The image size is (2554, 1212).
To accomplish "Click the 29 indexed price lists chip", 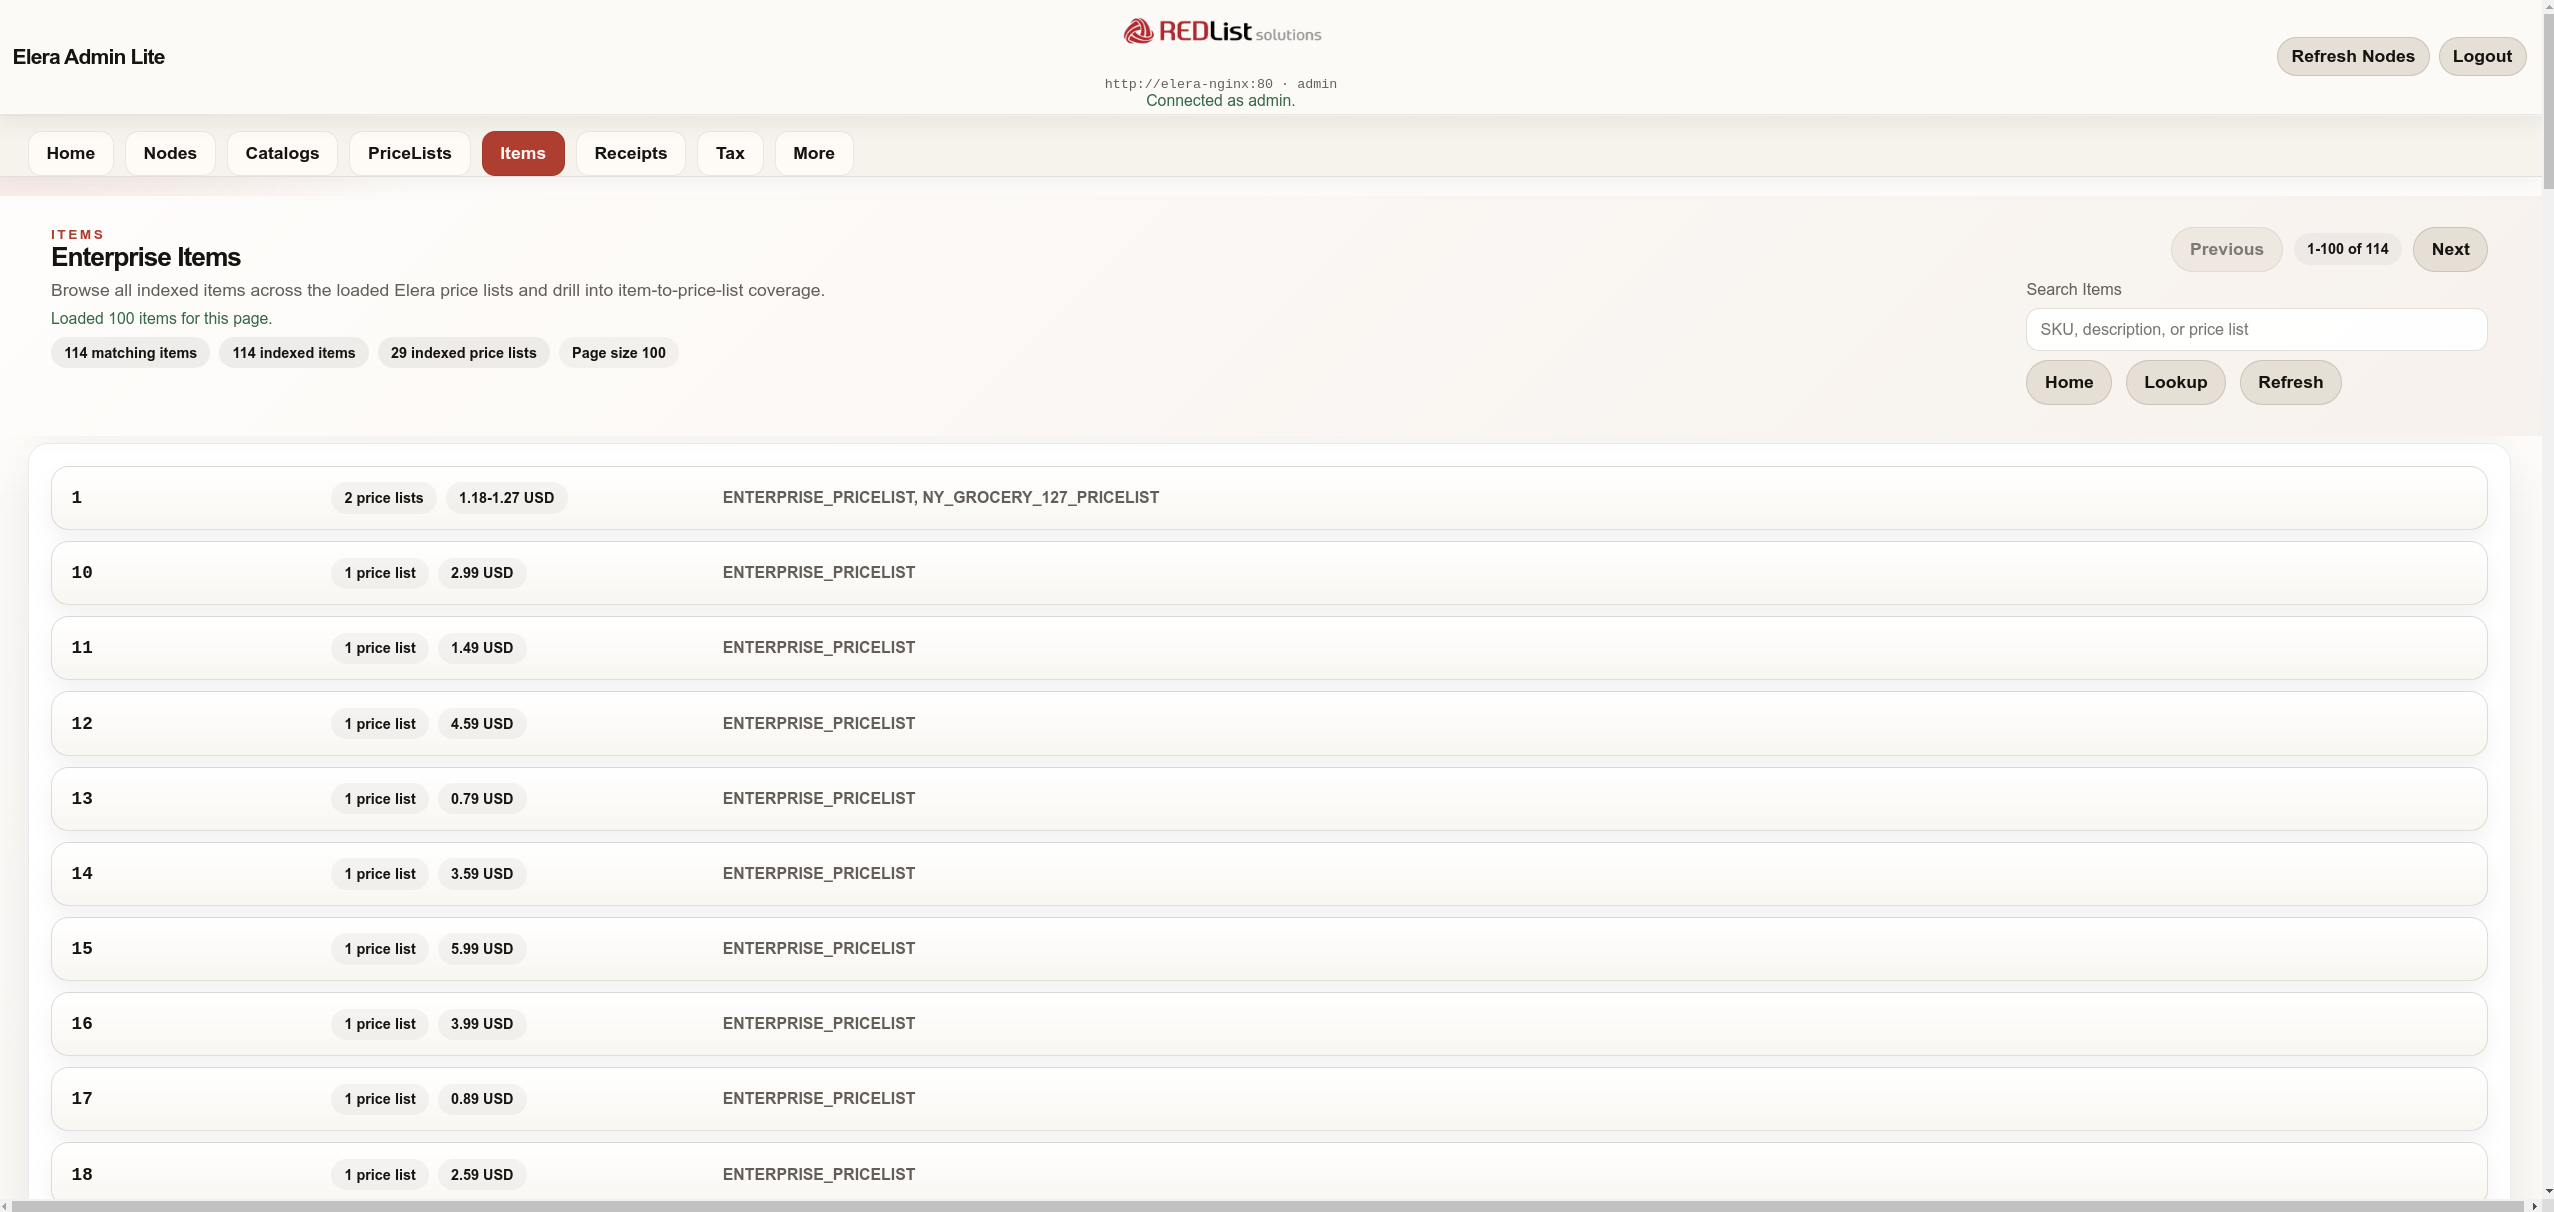I will (463, 353).
